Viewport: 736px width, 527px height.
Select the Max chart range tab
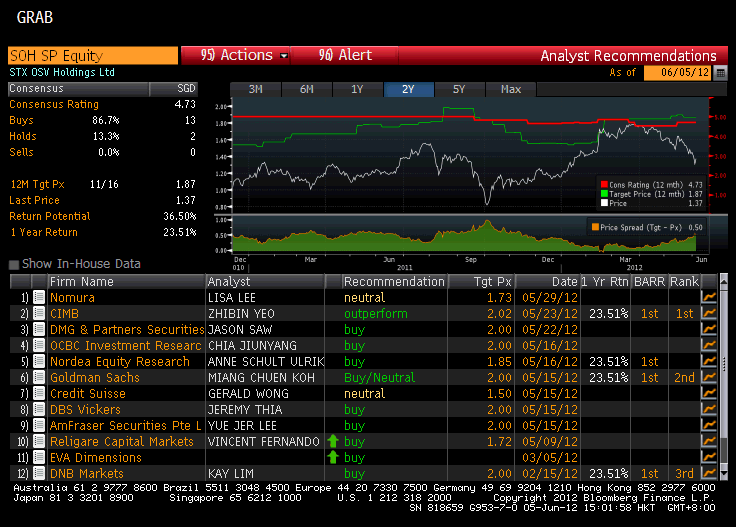pyautogui.click(x=511, y=89)
